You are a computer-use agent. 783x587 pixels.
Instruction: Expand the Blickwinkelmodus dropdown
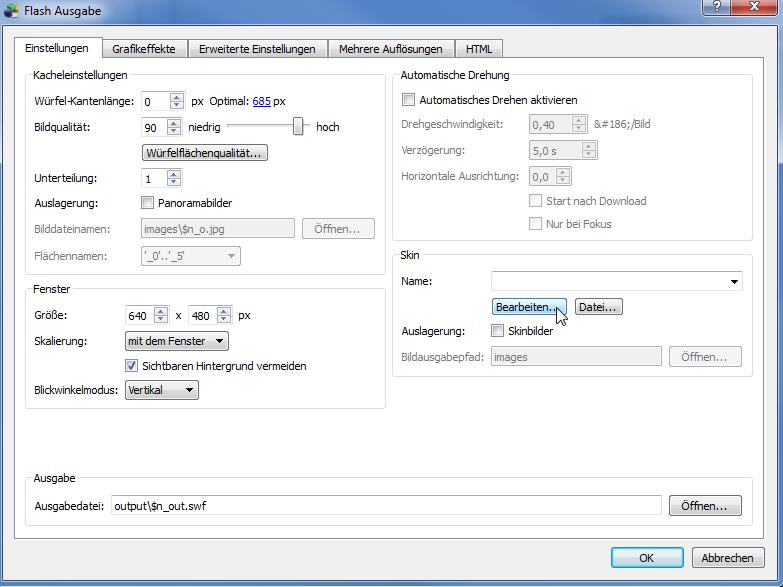pyautogui.click(x=161, y=390)
